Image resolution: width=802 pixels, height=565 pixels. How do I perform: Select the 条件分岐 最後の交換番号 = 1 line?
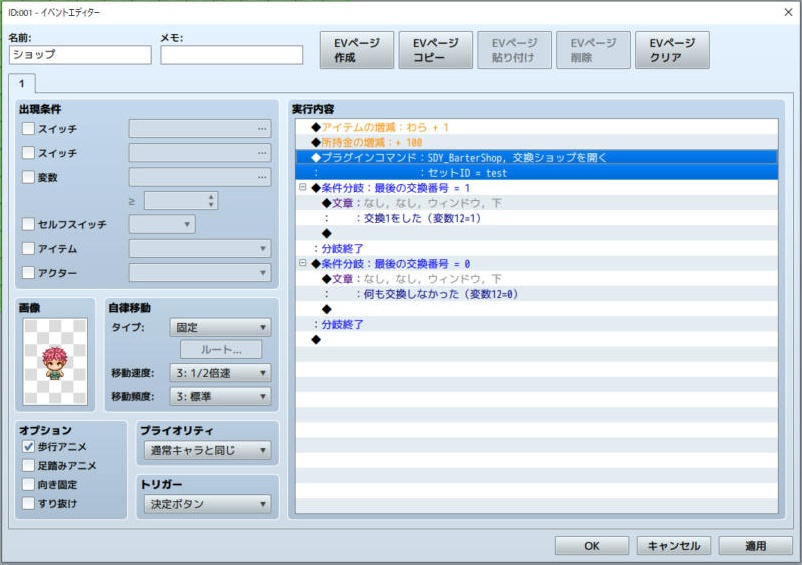pos(537,188)
